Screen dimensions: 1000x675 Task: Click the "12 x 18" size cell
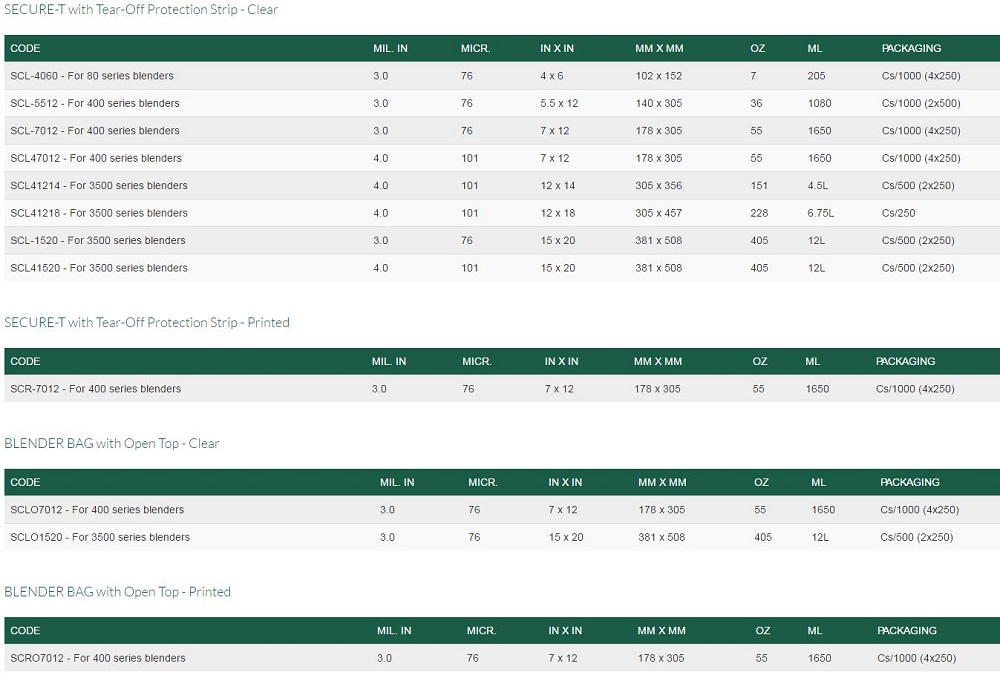pyautogui.click(x=557, y=213)
